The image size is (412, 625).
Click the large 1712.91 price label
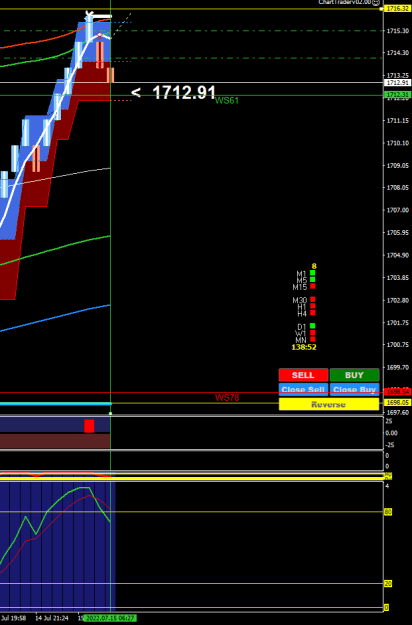coord(184,92)
